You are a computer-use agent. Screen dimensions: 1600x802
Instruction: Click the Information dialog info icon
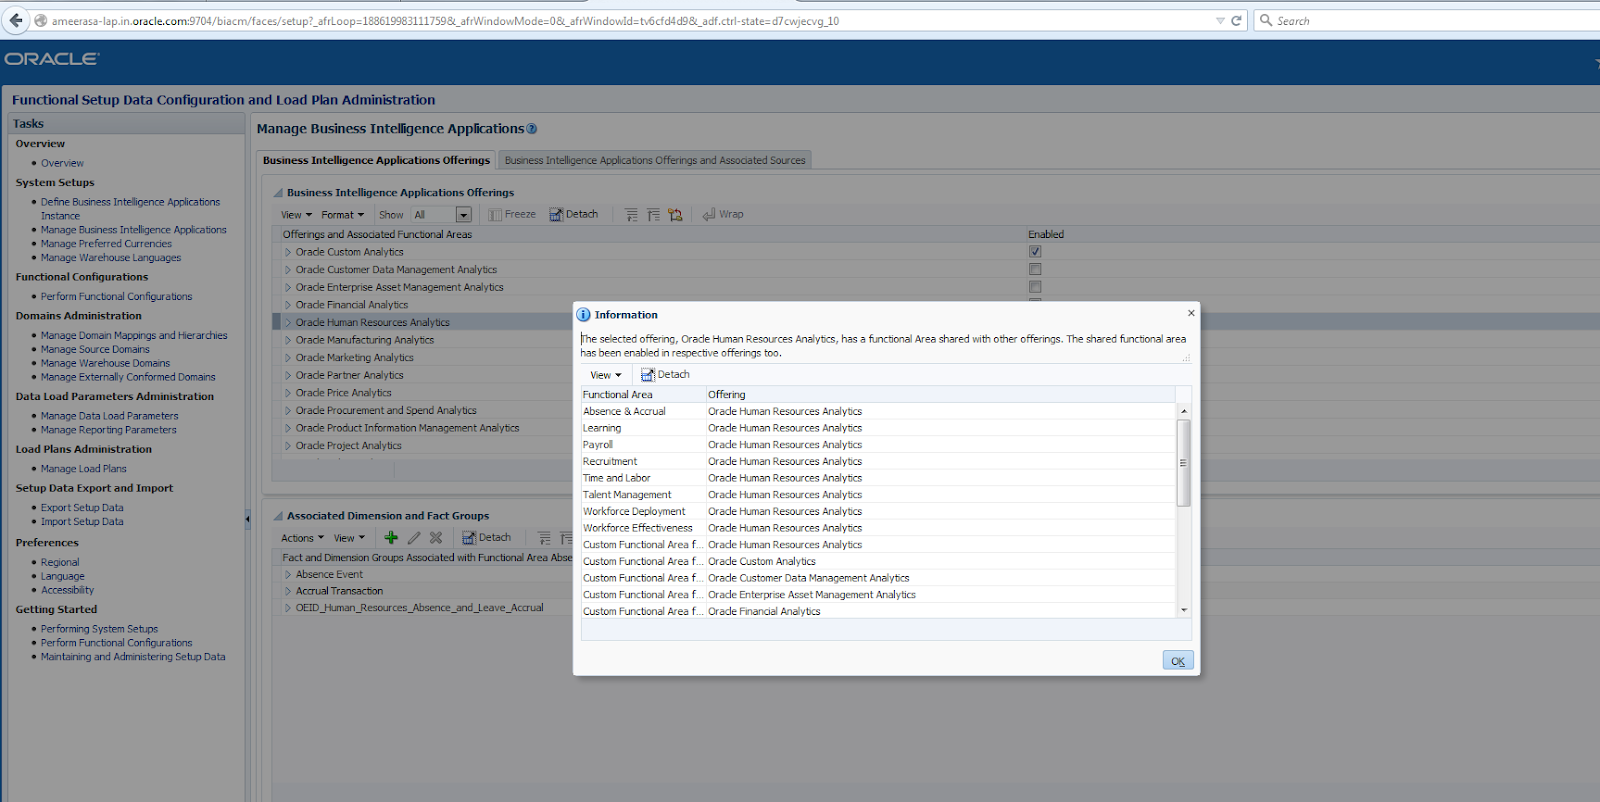coord(584,314)
